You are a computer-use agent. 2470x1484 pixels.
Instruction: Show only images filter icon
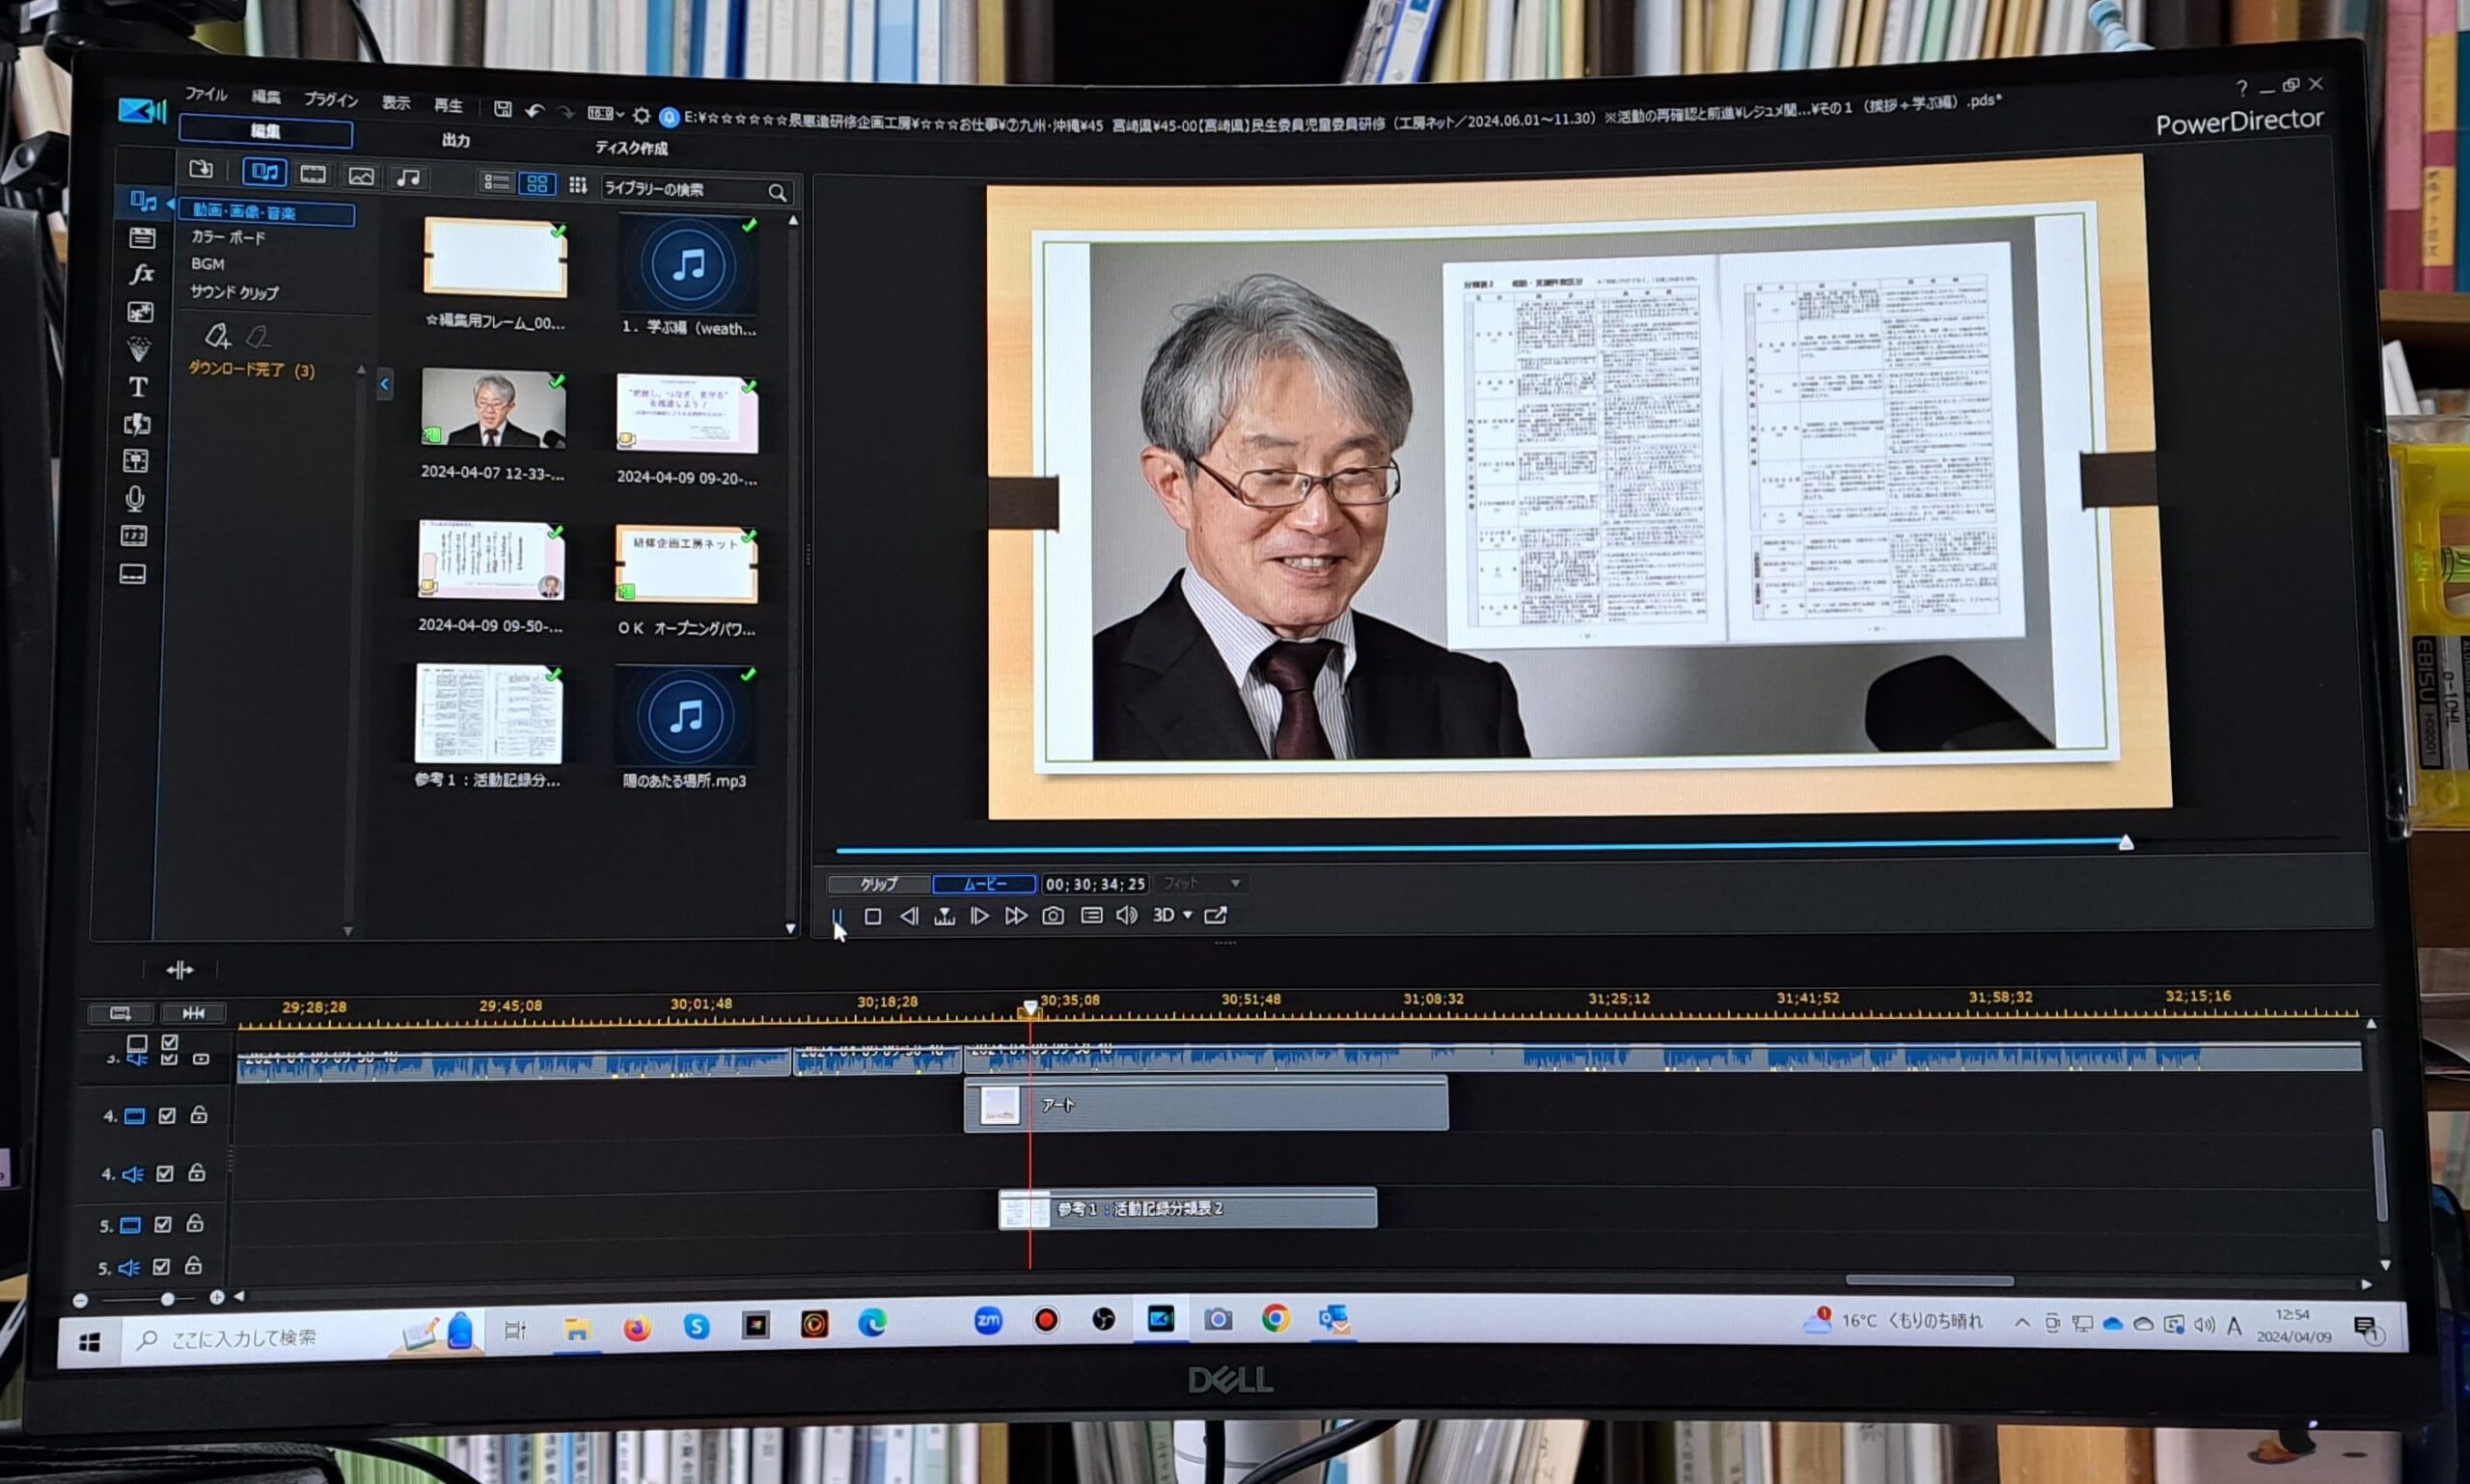(x=361, y=177)
